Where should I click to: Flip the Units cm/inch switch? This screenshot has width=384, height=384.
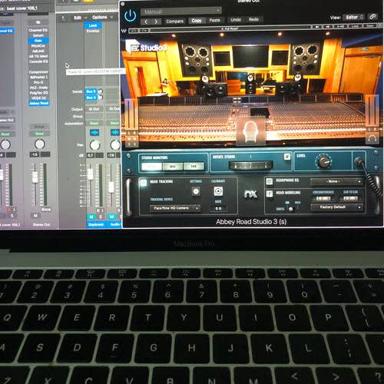point(291,209)
